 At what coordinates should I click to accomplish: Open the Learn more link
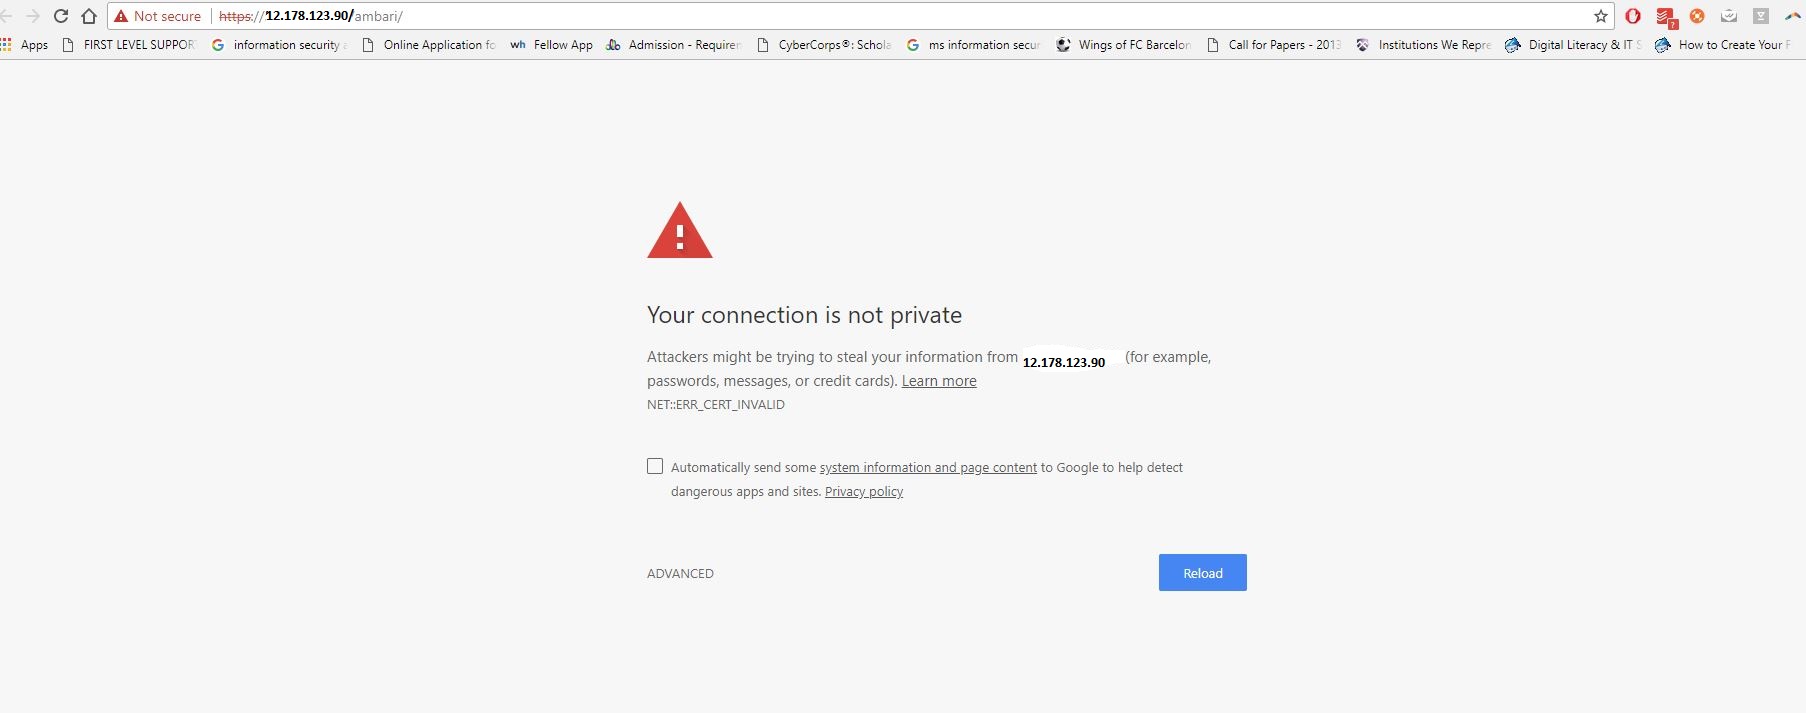(x=938, y=380)
